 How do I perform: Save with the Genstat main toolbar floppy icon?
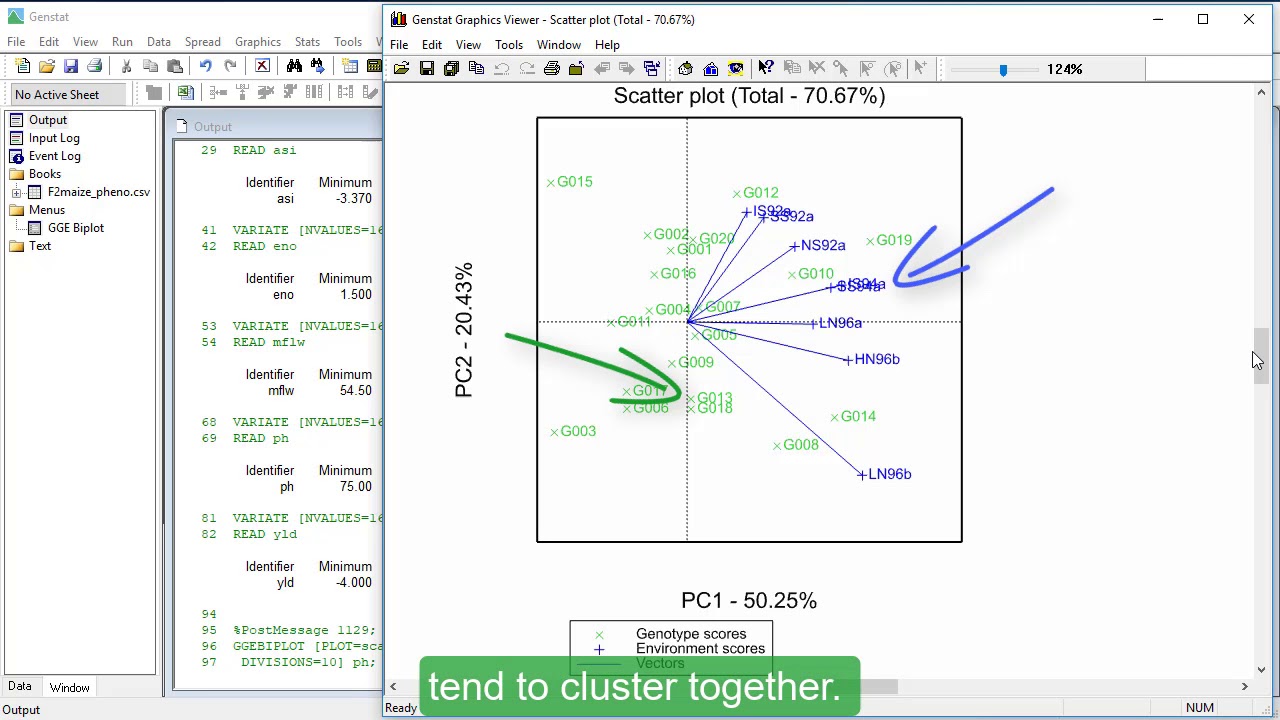coord(71,66)
